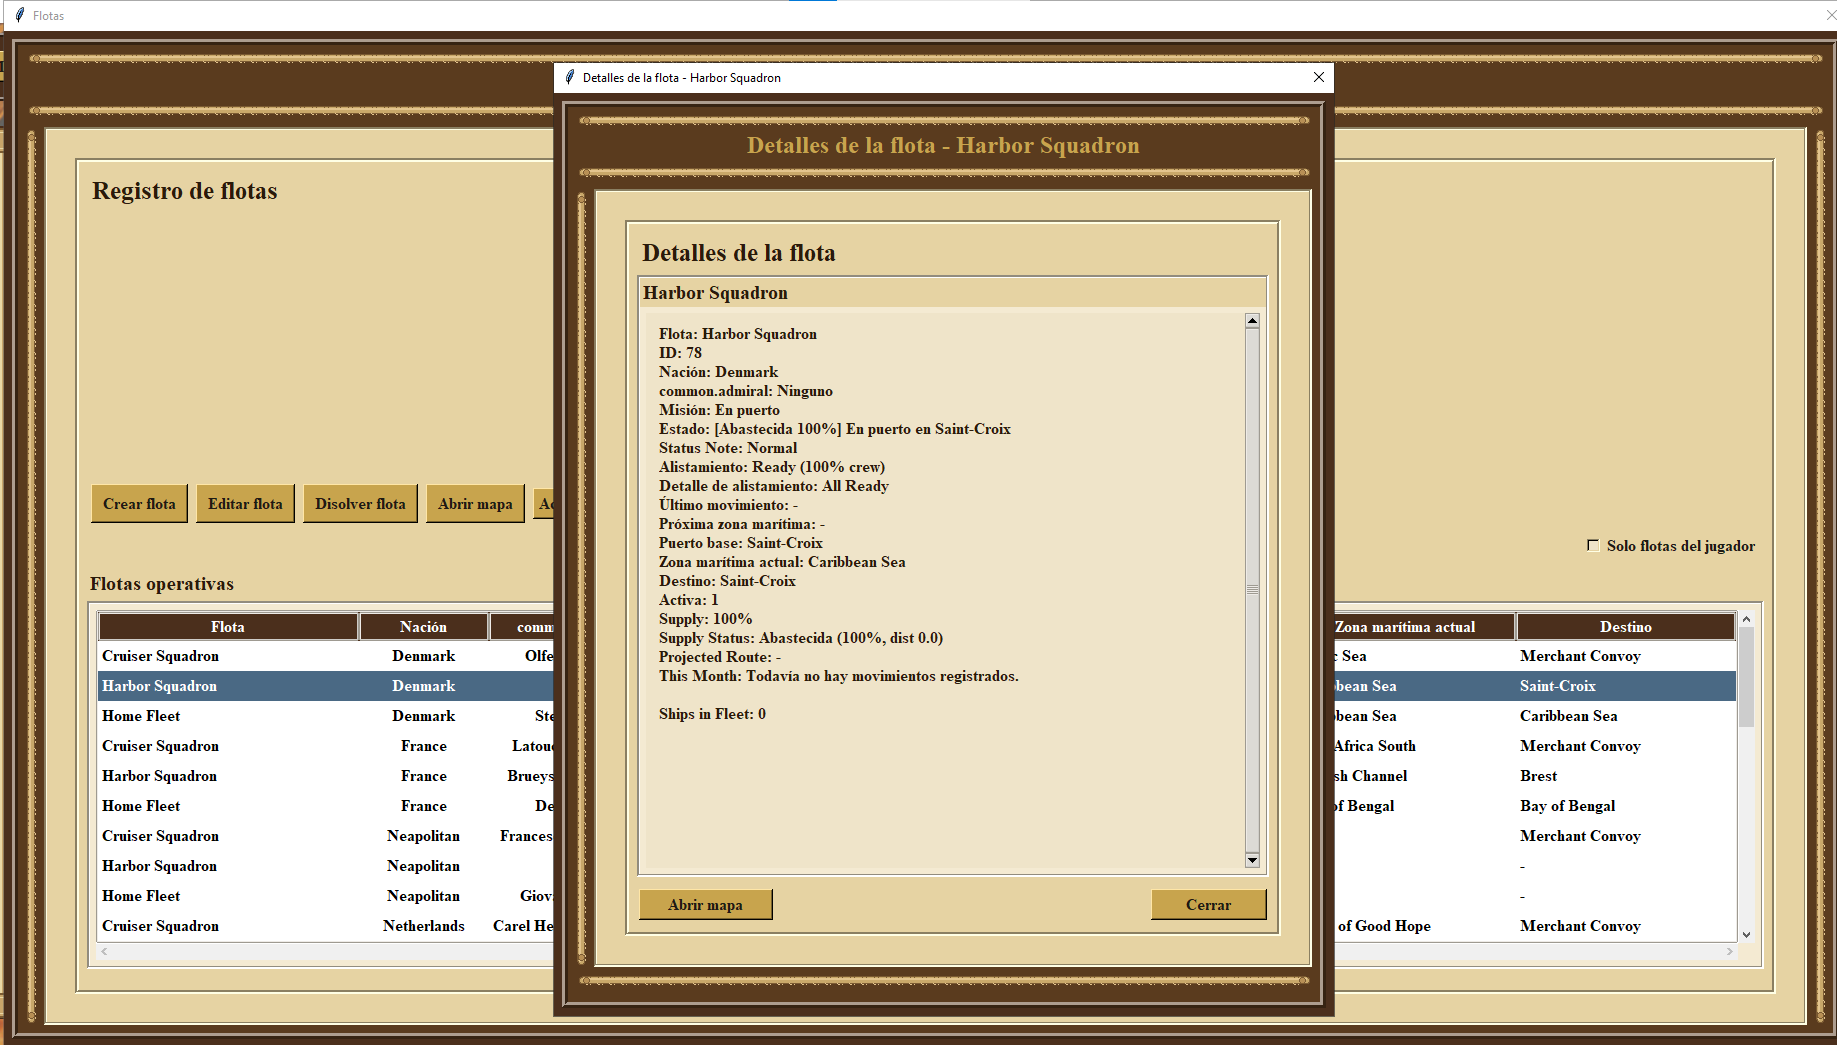Click the down arrow of the fleet table scrollbar
Screen dimensions: 1837x1045
tap(1746, 935)
